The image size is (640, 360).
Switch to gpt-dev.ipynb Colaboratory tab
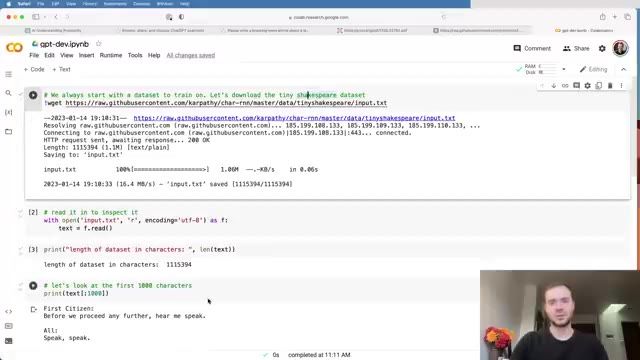(x=584, y=30)
